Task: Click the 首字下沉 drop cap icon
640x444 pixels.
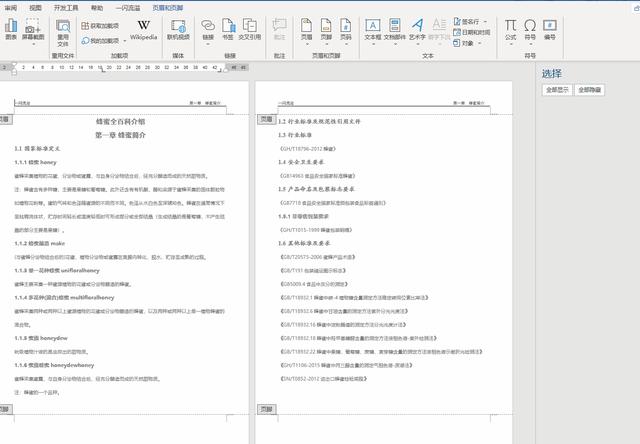Action: [x=439, y=29]
